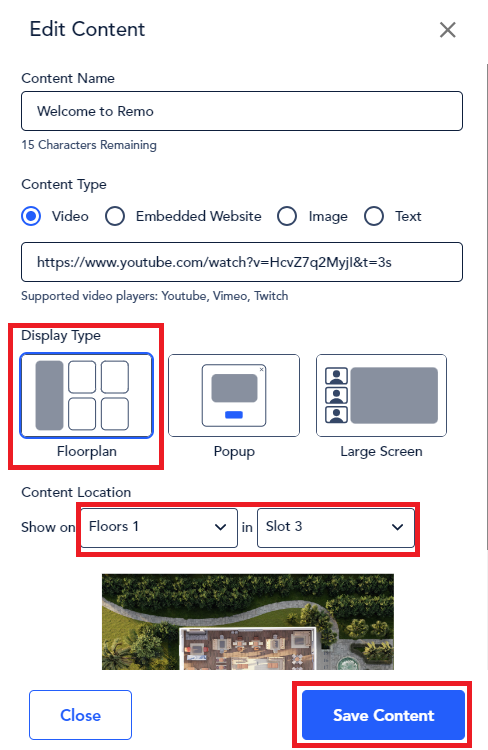Click the Close button
The image size is (488, 750).
pos(80,715)
